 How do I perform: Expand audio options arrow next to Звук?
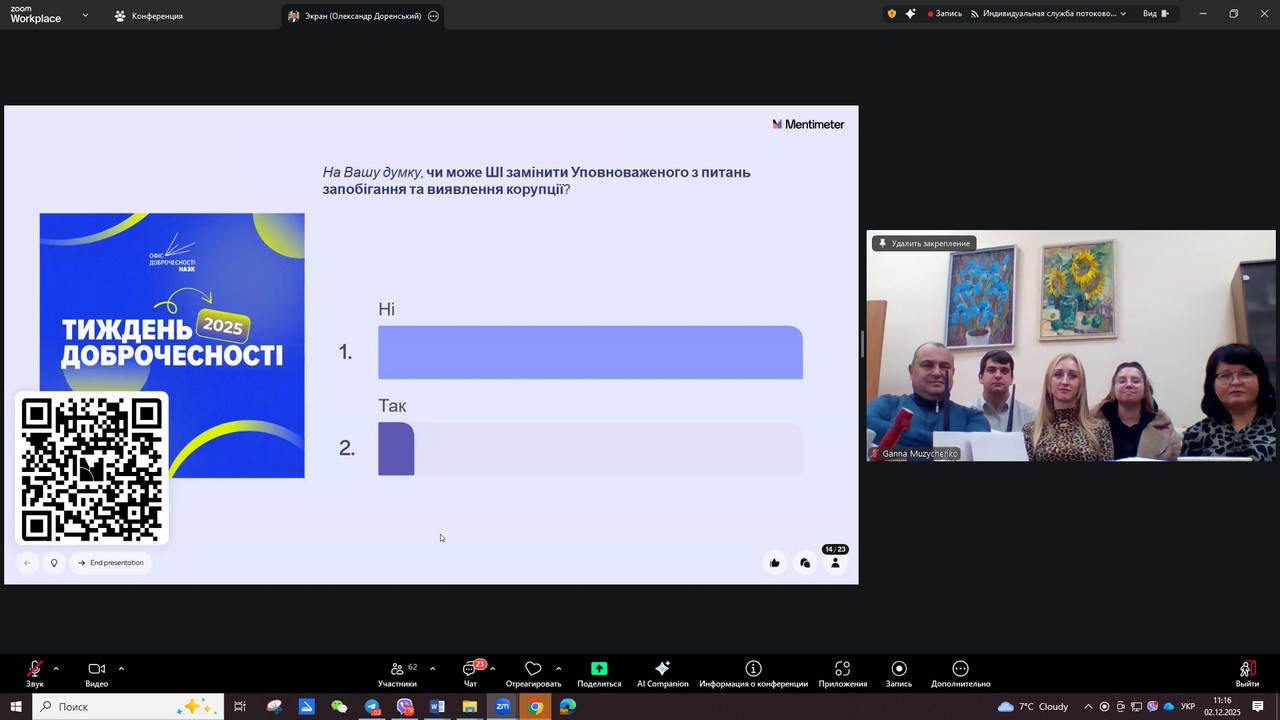tap(56, 668)
